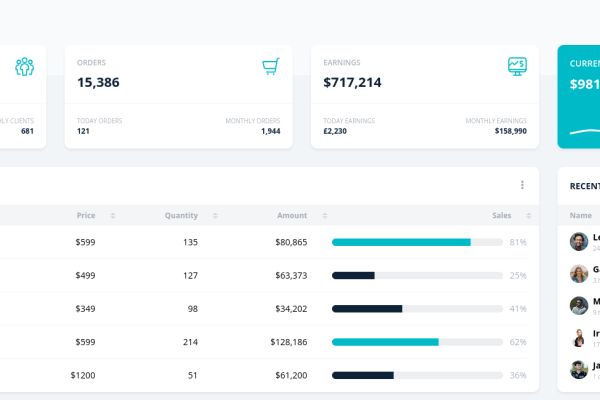The height and width of the screenshot is (400, 600).
Task: Click the 36% sales progress bar
Action: (417, 376)
